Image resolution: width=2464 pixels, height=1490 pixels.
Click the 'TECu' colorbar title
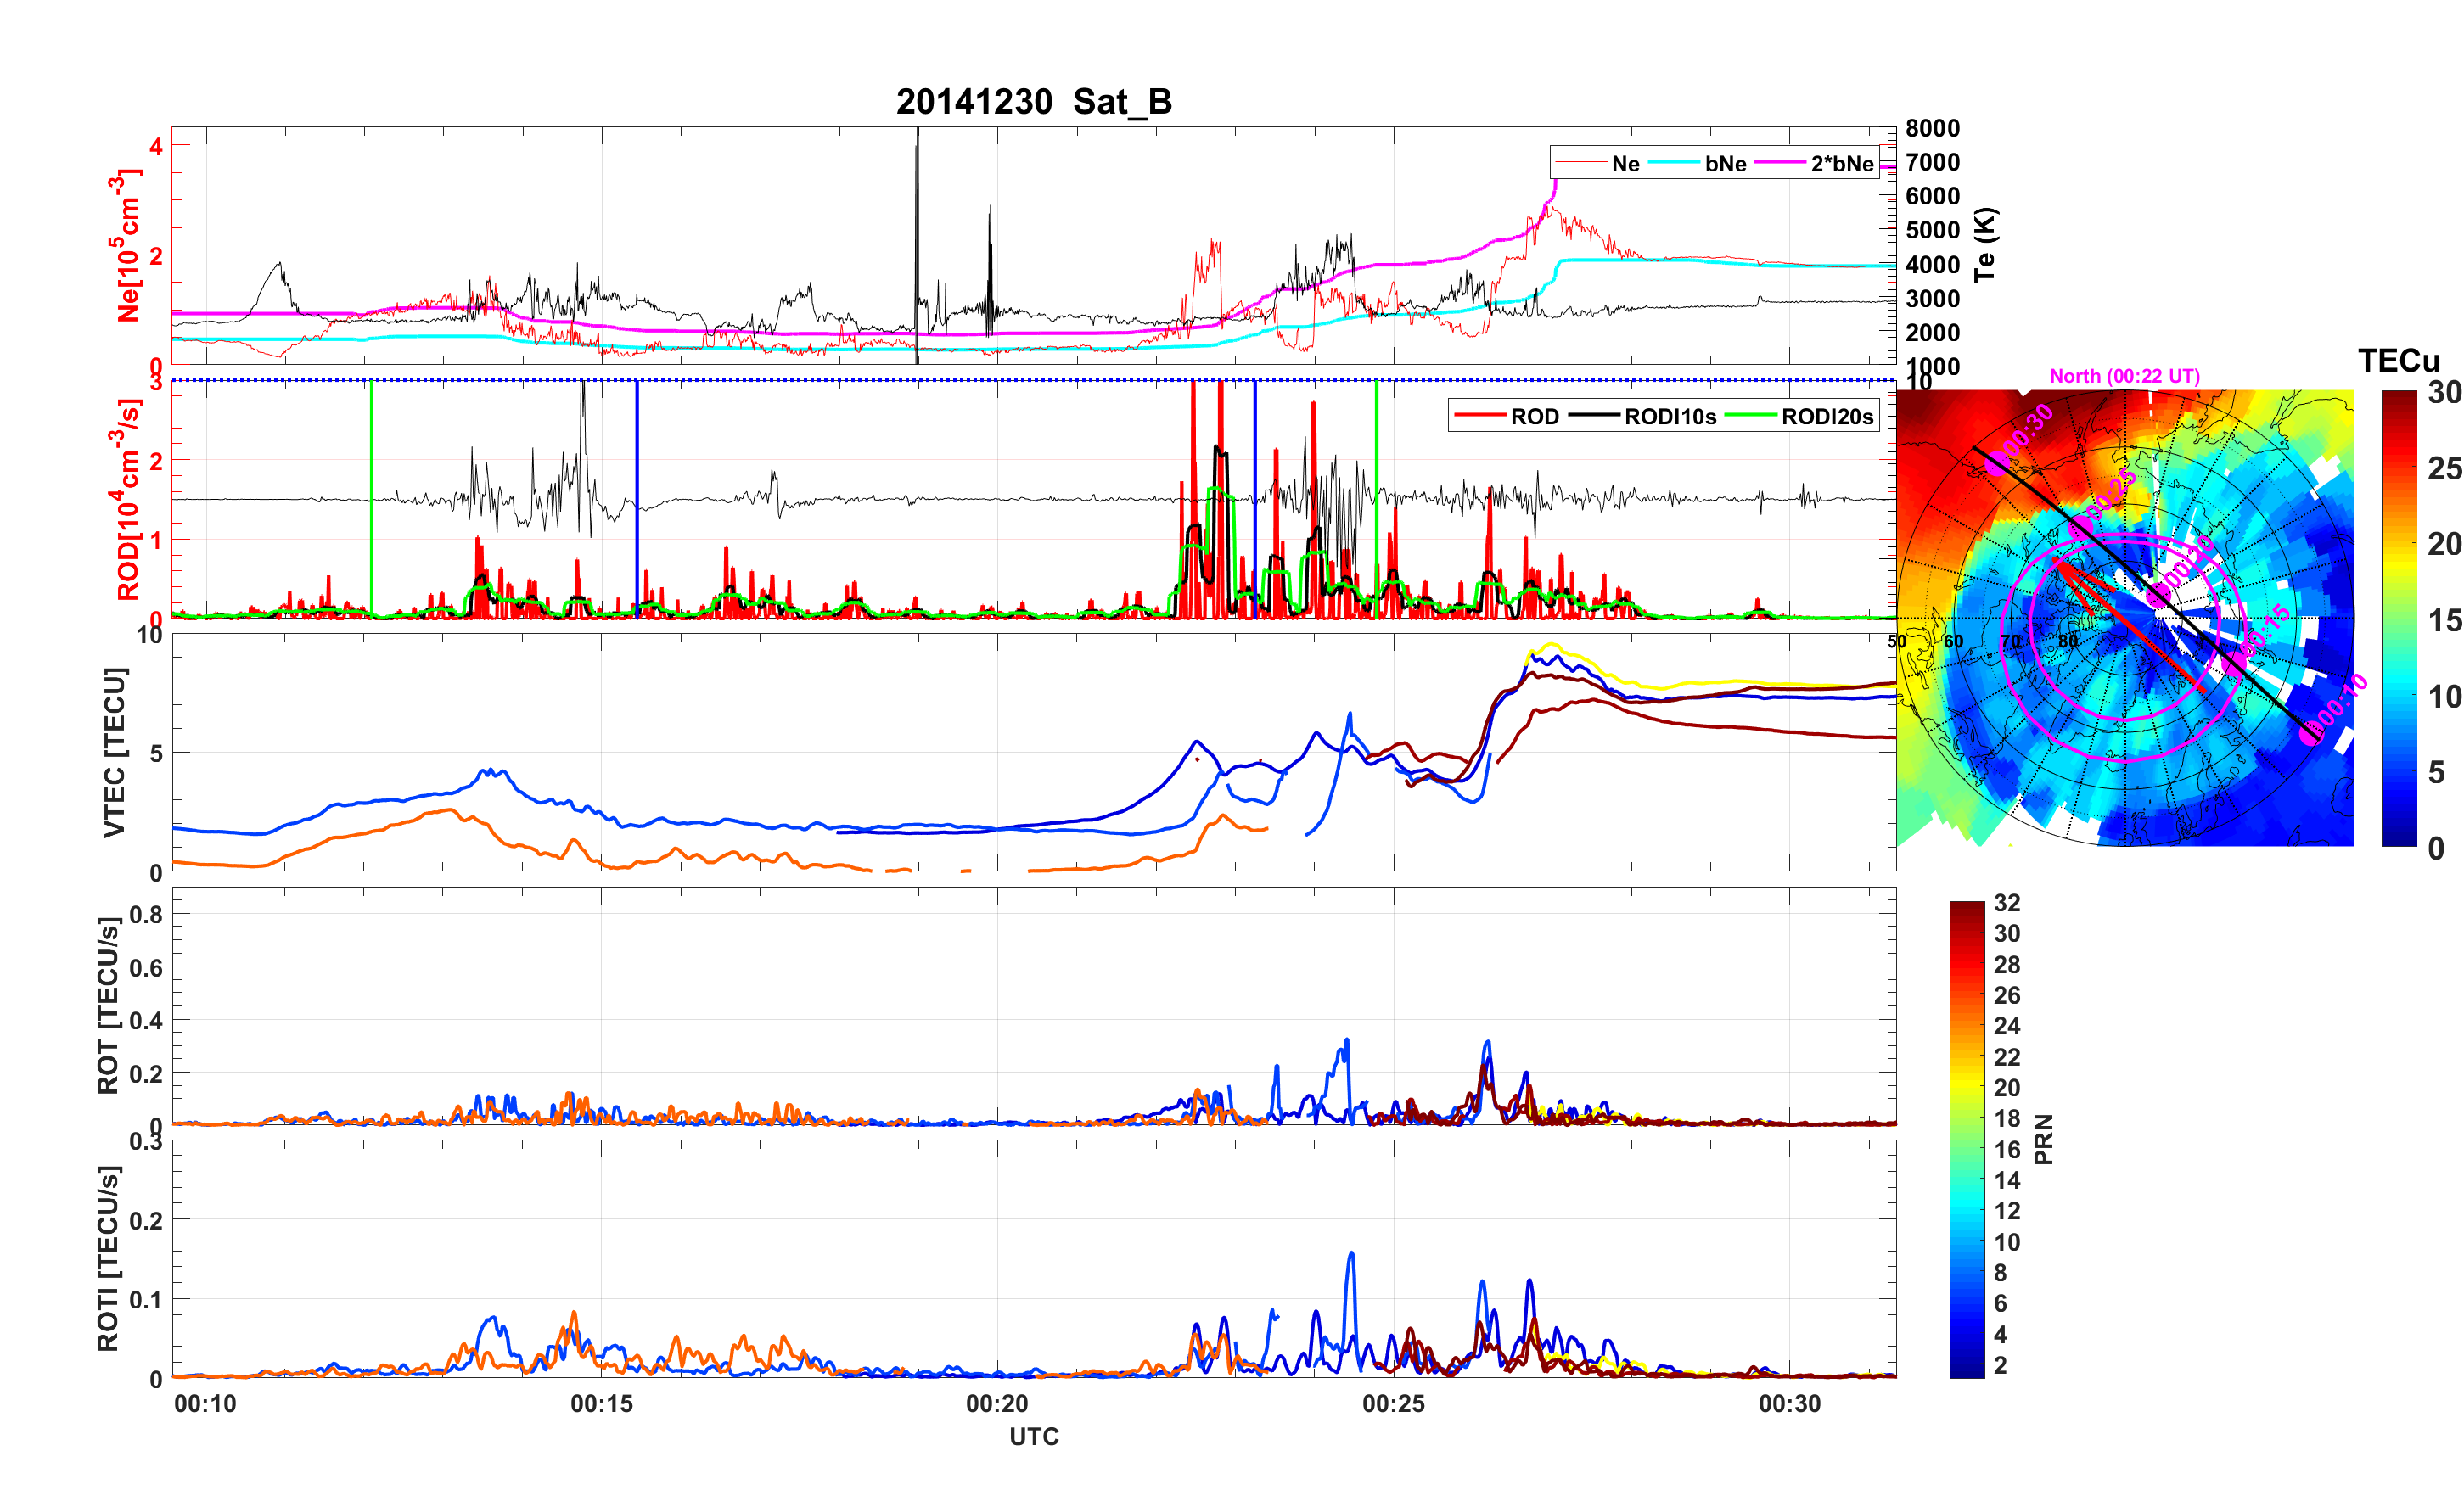(x=2398, y=360)
